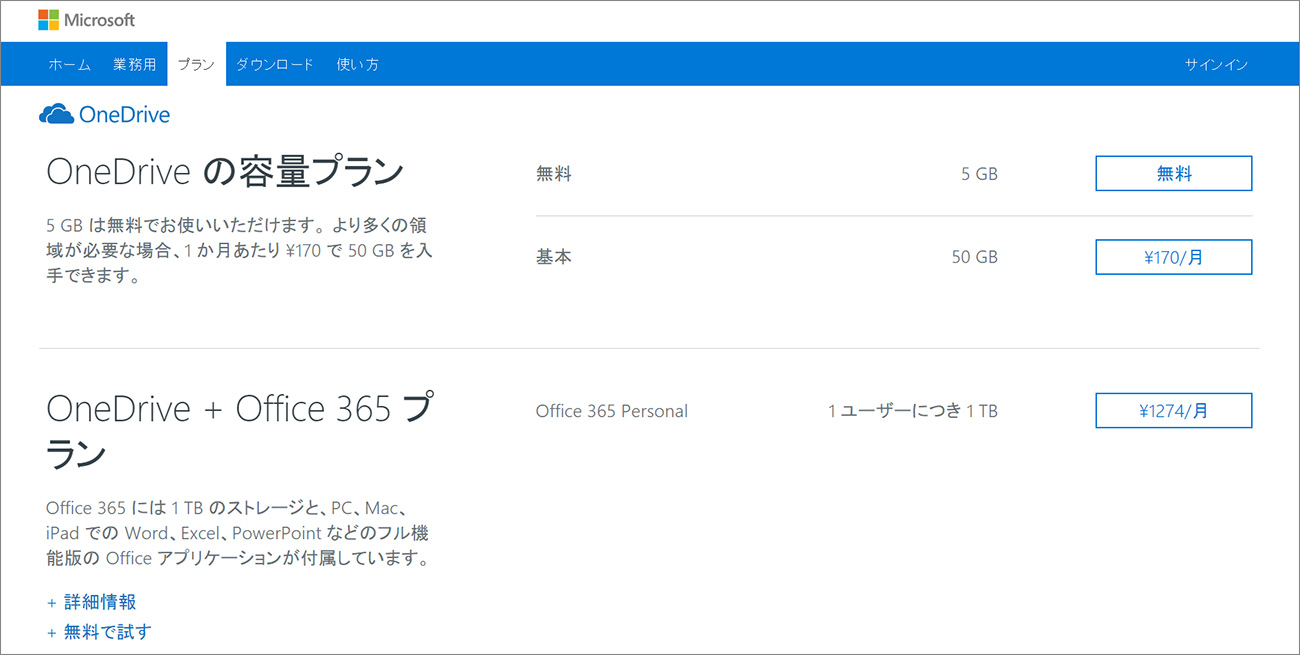Choose the 無料 5 GB plan button

tap(1174, 173)
